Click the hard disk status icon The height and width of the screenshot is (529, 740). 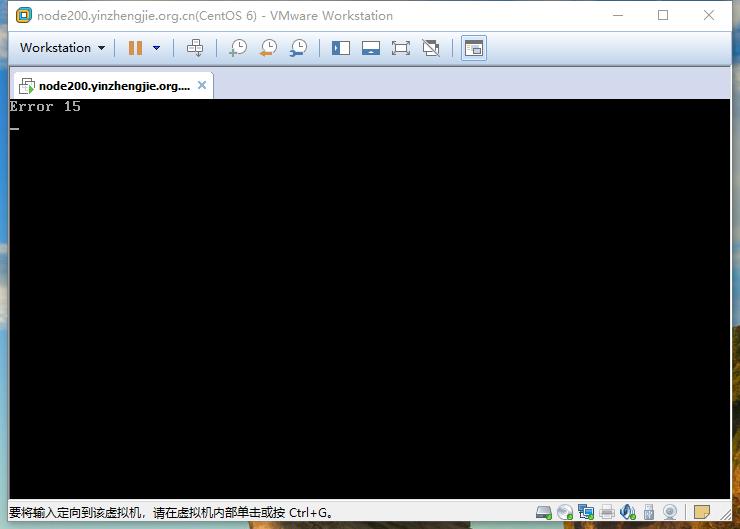point(544,512)
